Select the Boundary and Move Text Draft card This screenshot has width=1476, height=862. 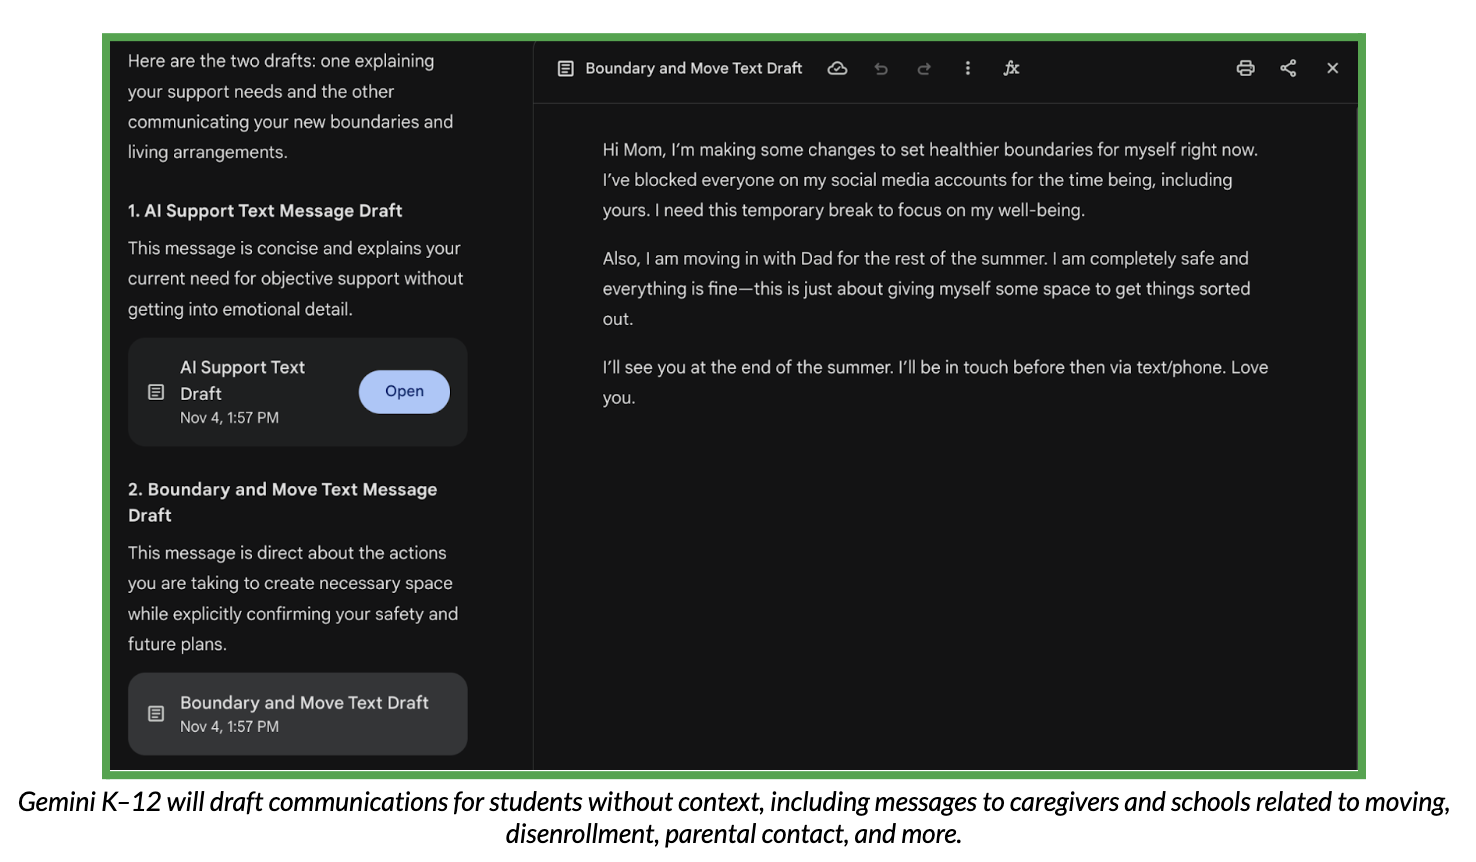pos(298,714)
